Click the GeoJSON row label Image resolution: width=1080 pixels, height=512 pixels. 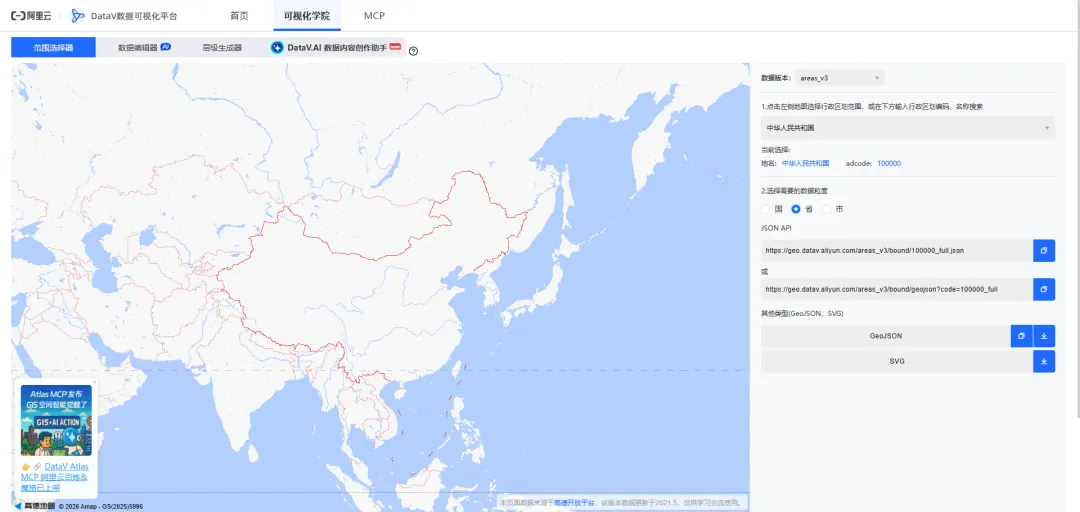(886, 336)
